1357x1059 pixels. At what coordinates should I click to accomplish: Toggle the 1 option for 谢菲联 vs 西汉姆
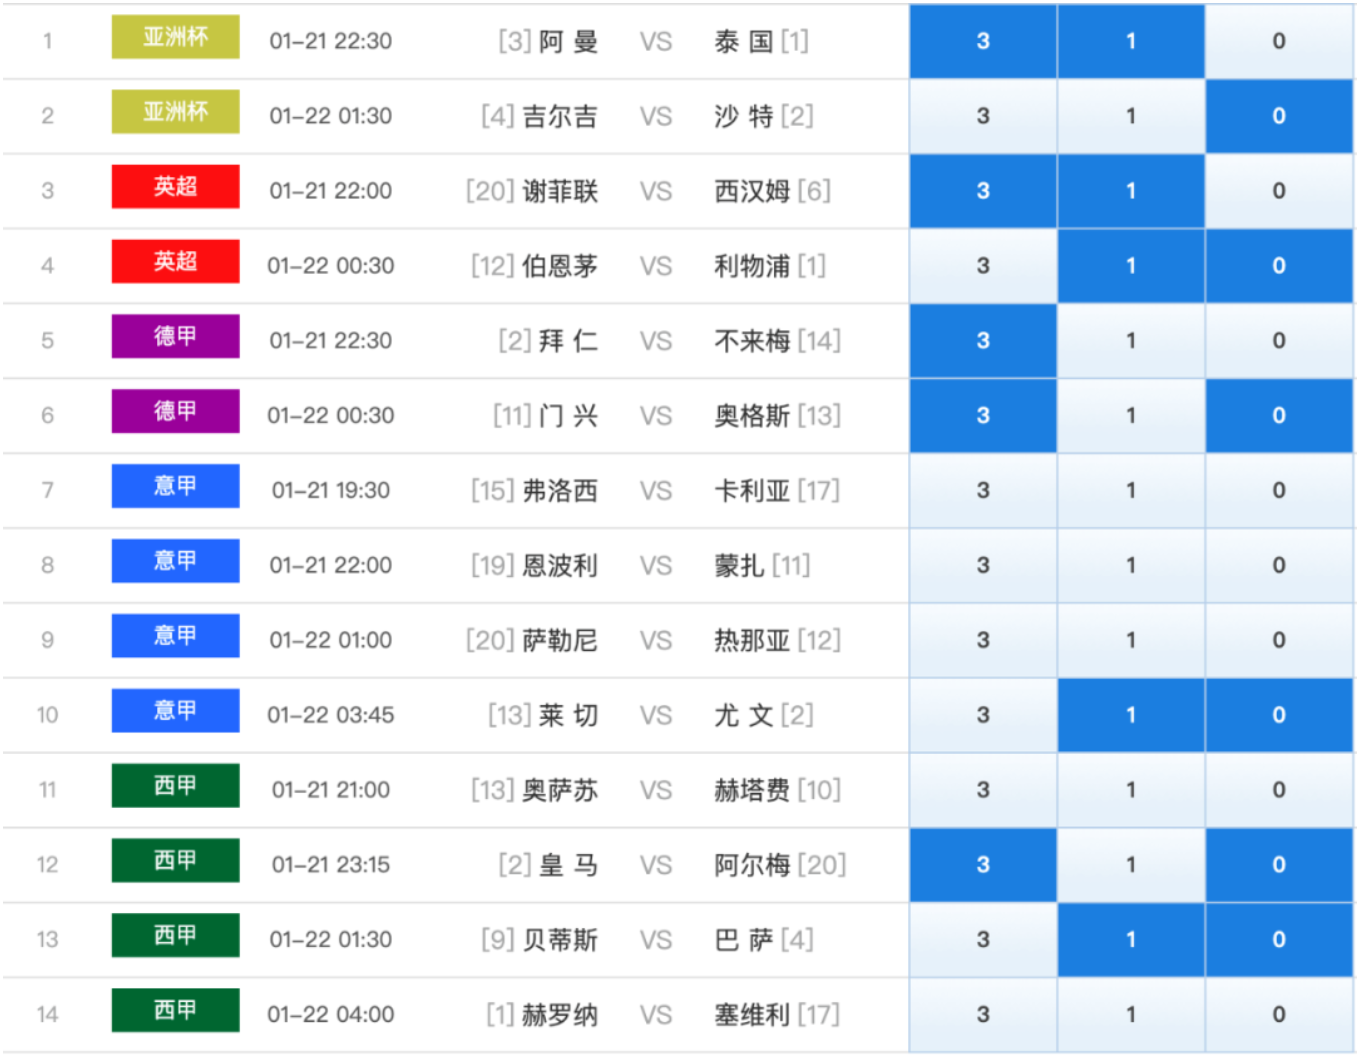[x=1131, y=191]
